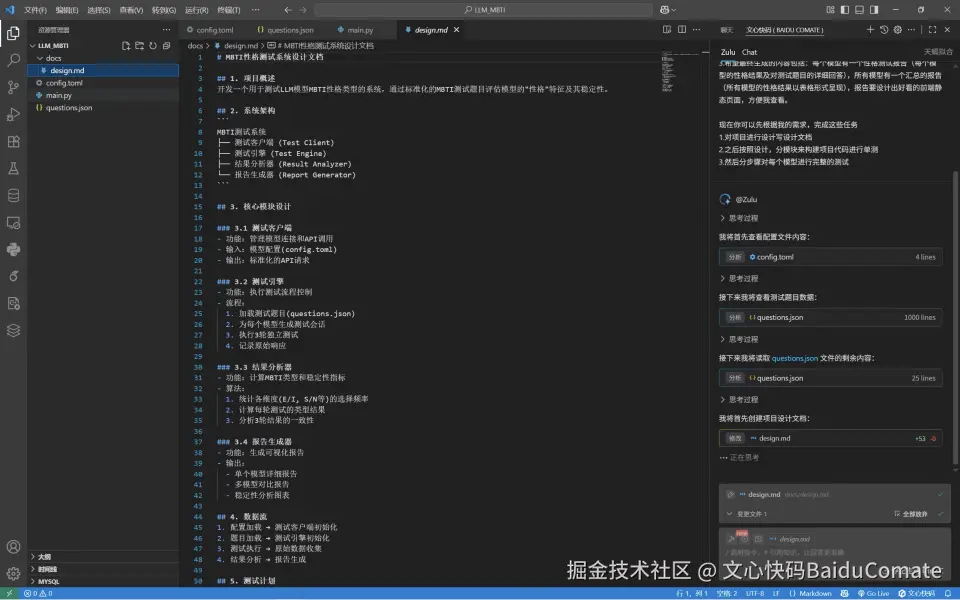The height and width of the screenshot is (600, 960).
Task: Open the 查看(V) menu
Action: [x=131, y=10]
